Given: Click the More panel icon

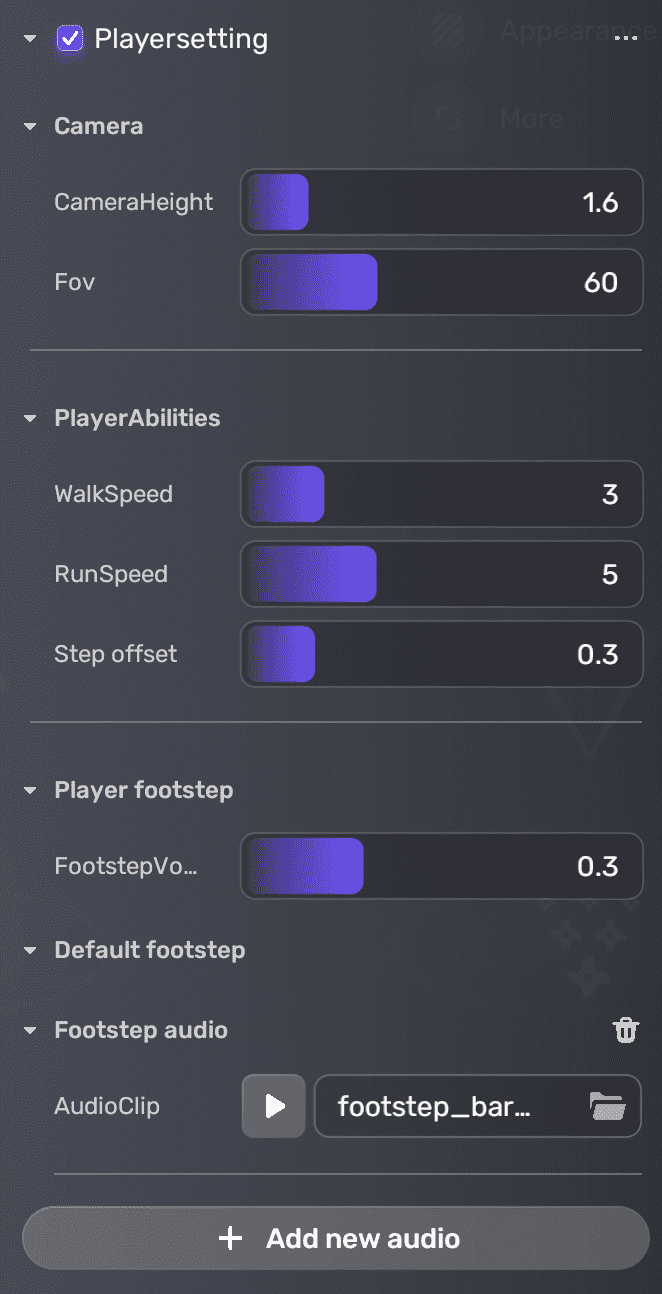Looking at the screenshot, I should (x=446, y=118).
